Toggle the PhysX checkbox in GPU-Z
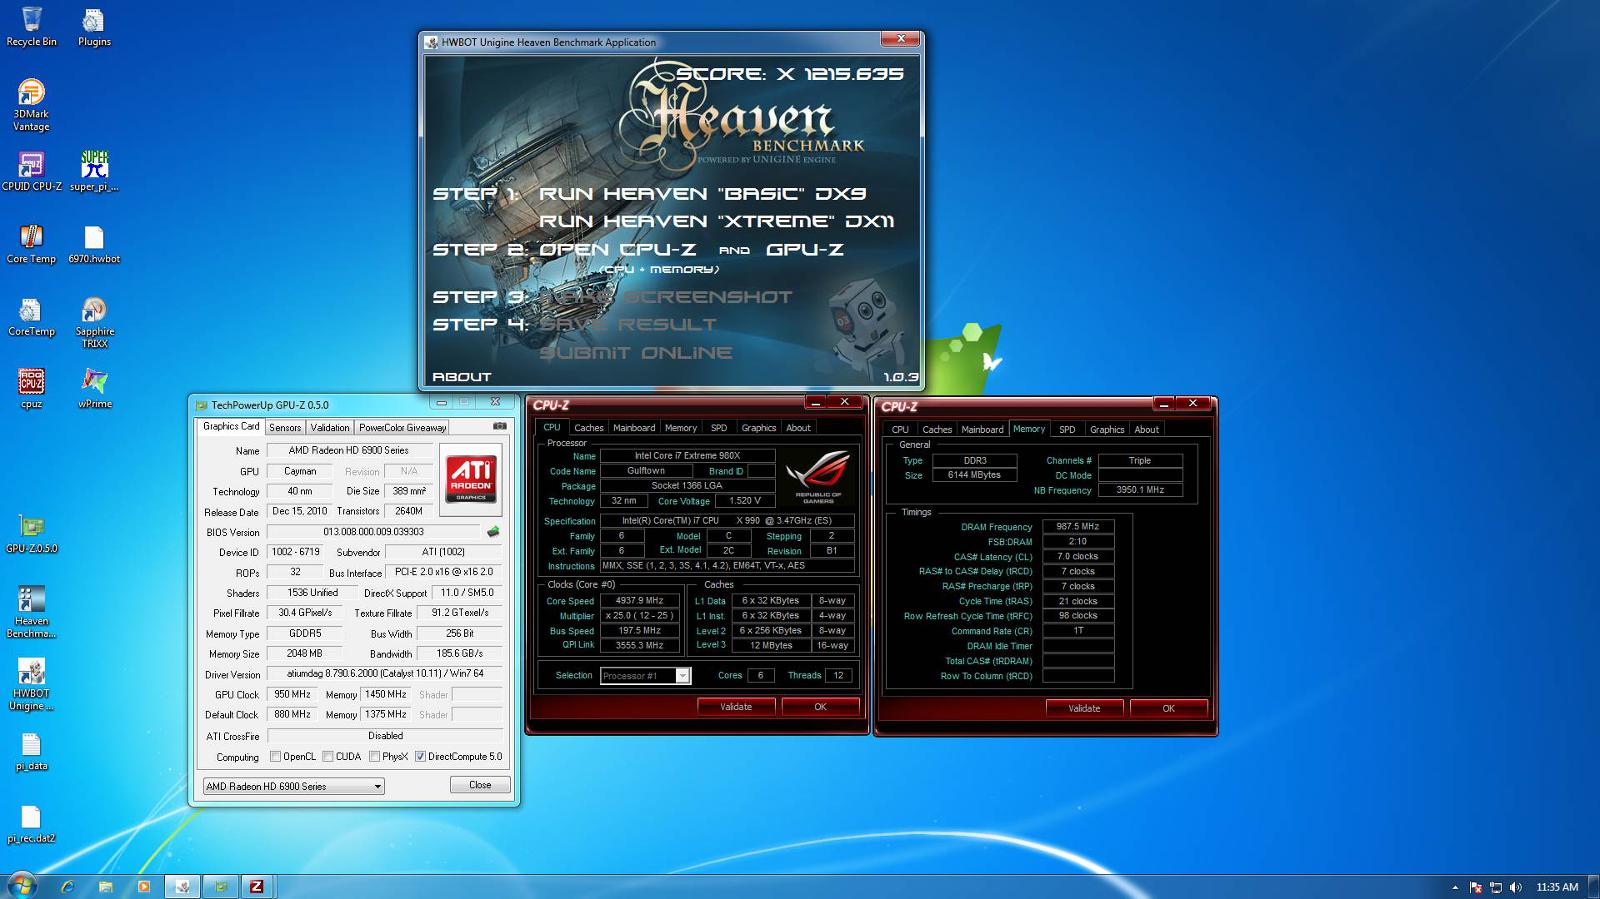1600x899 pixels. (x=374, y=757)
